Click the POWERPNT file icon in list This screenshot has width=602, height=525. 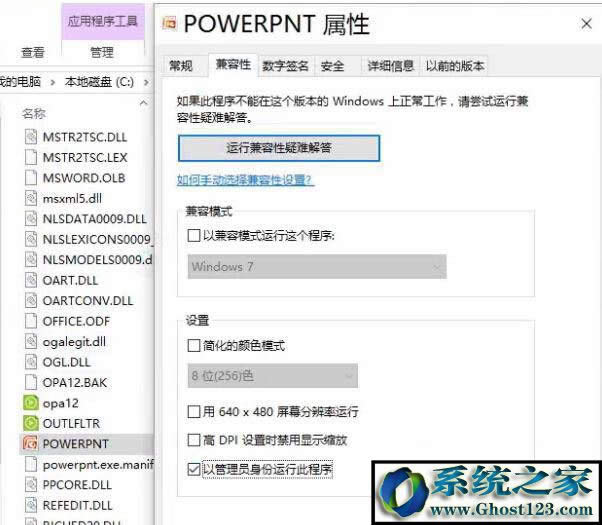tap(30, 443)
